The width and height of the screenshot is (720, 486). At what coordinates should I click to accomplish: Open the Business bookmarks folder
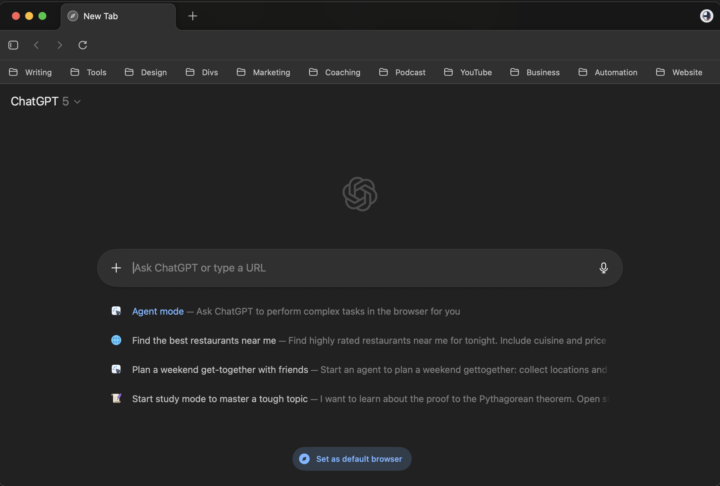tap(534, 72)
